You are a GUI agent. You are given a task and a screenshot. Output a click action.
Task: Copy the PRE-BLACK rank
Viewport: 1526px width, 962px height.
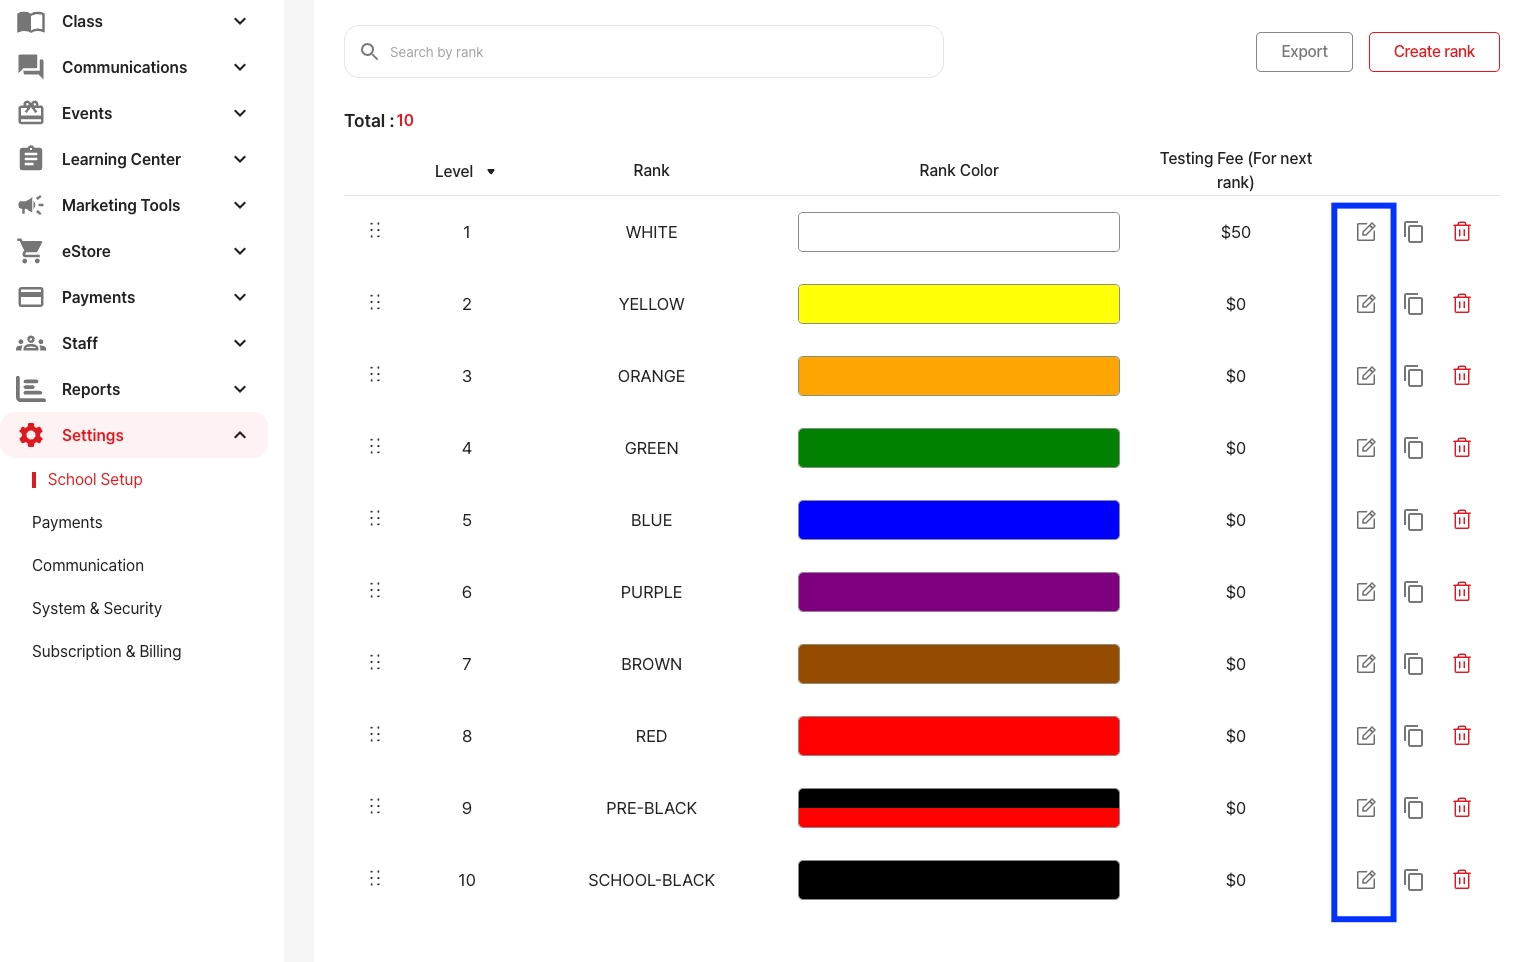coord(1414,807)
